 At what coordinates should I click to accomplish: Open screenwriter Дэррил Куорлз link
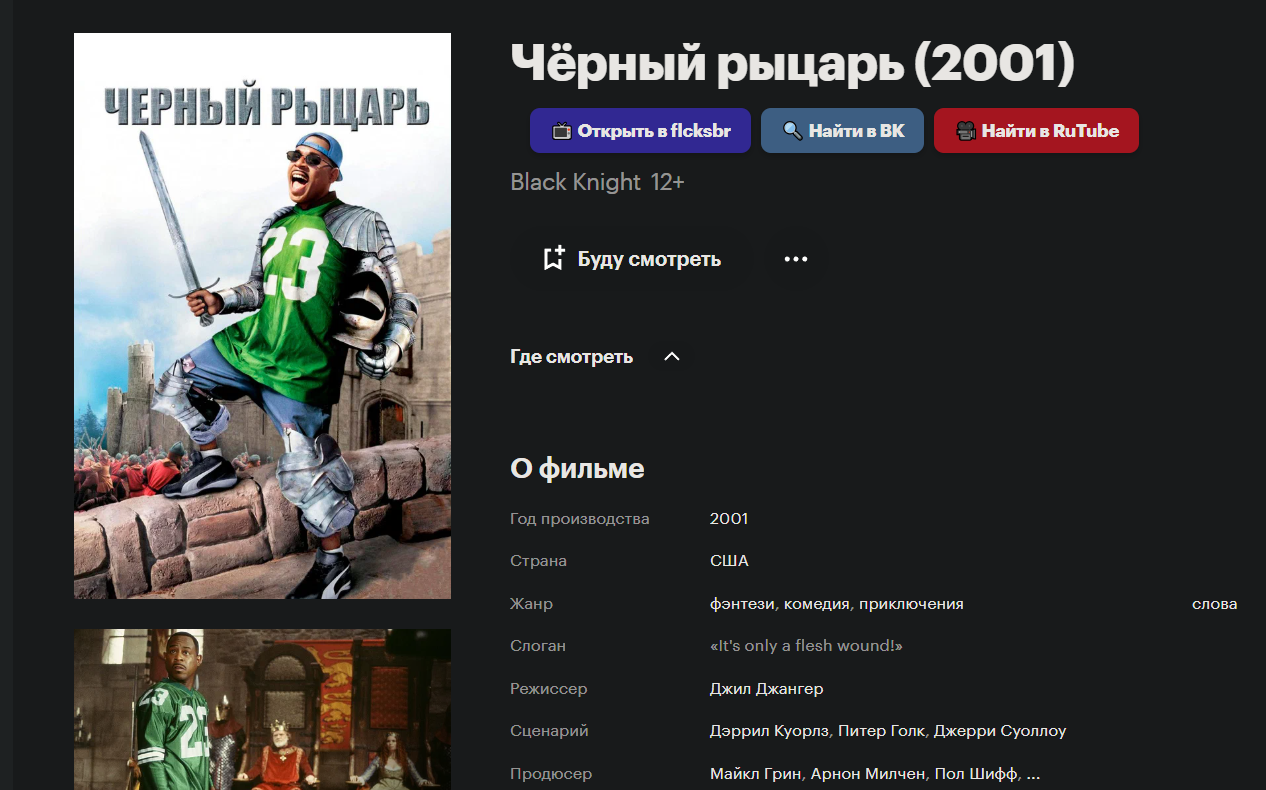point(770,731)
